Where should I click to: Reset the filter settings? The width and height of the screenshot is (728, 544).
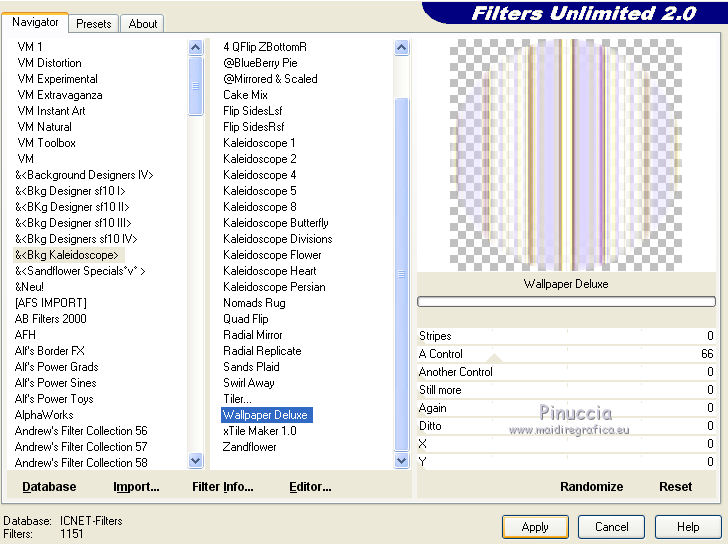coord(676,486)
